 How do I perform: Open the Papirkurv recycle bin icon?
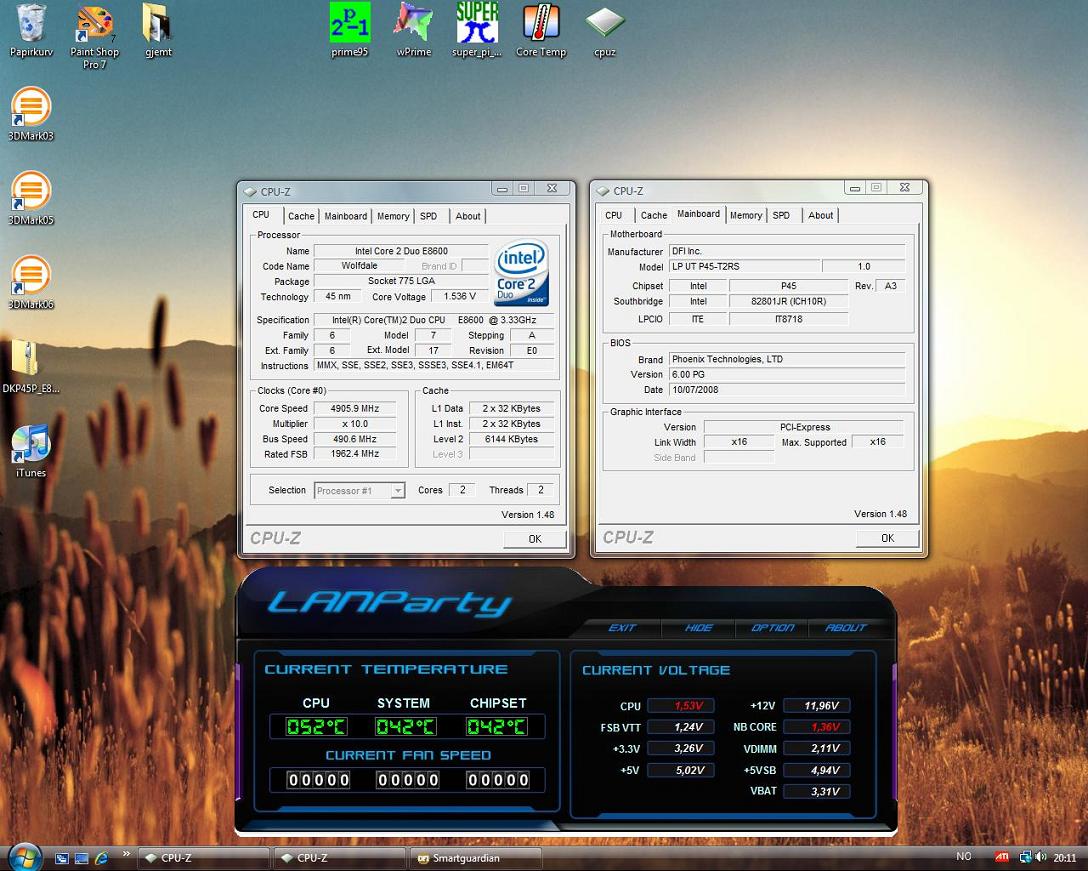(x=31, y=31)
